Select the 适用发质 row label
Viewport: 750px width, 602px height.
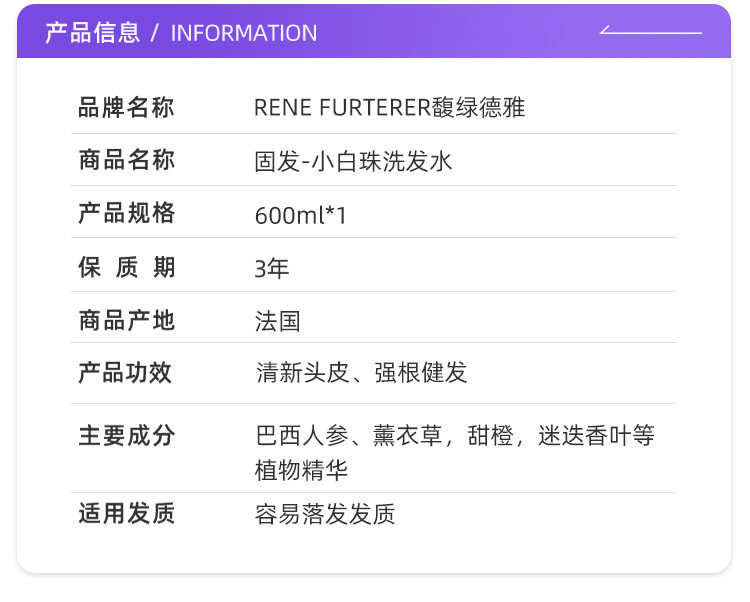point(126,514)
